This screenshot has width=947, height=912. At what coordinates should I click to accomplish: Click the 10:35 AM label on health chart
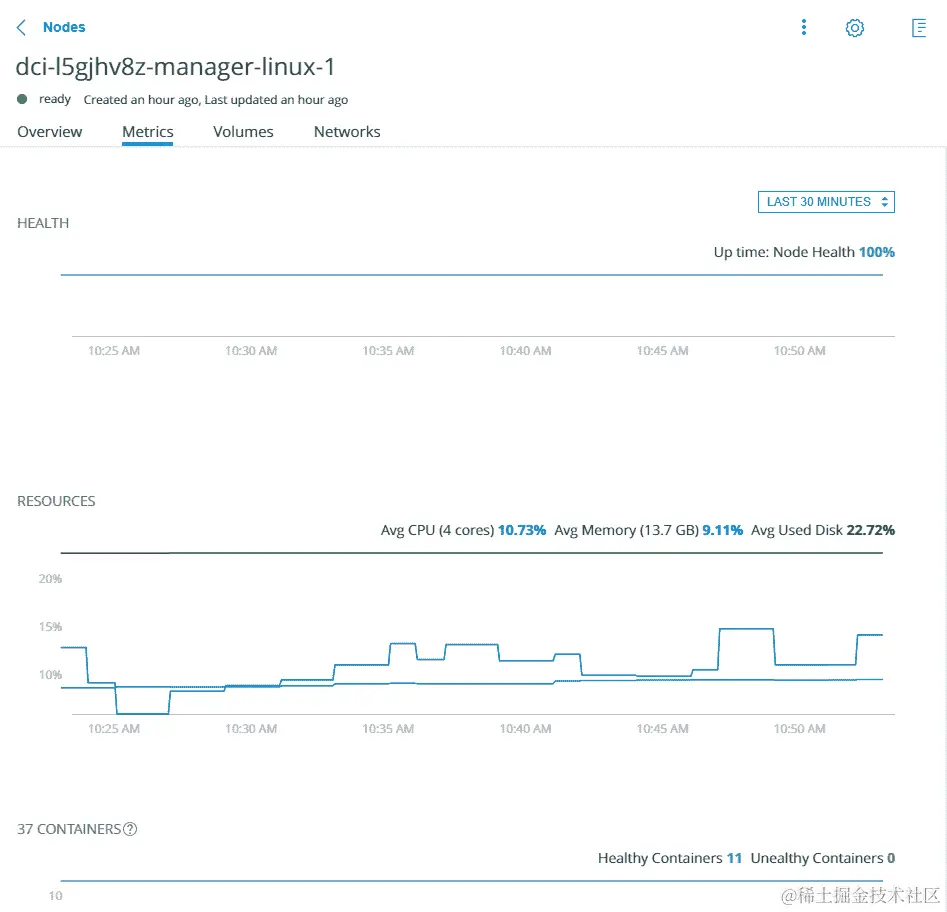pos(388,351)
